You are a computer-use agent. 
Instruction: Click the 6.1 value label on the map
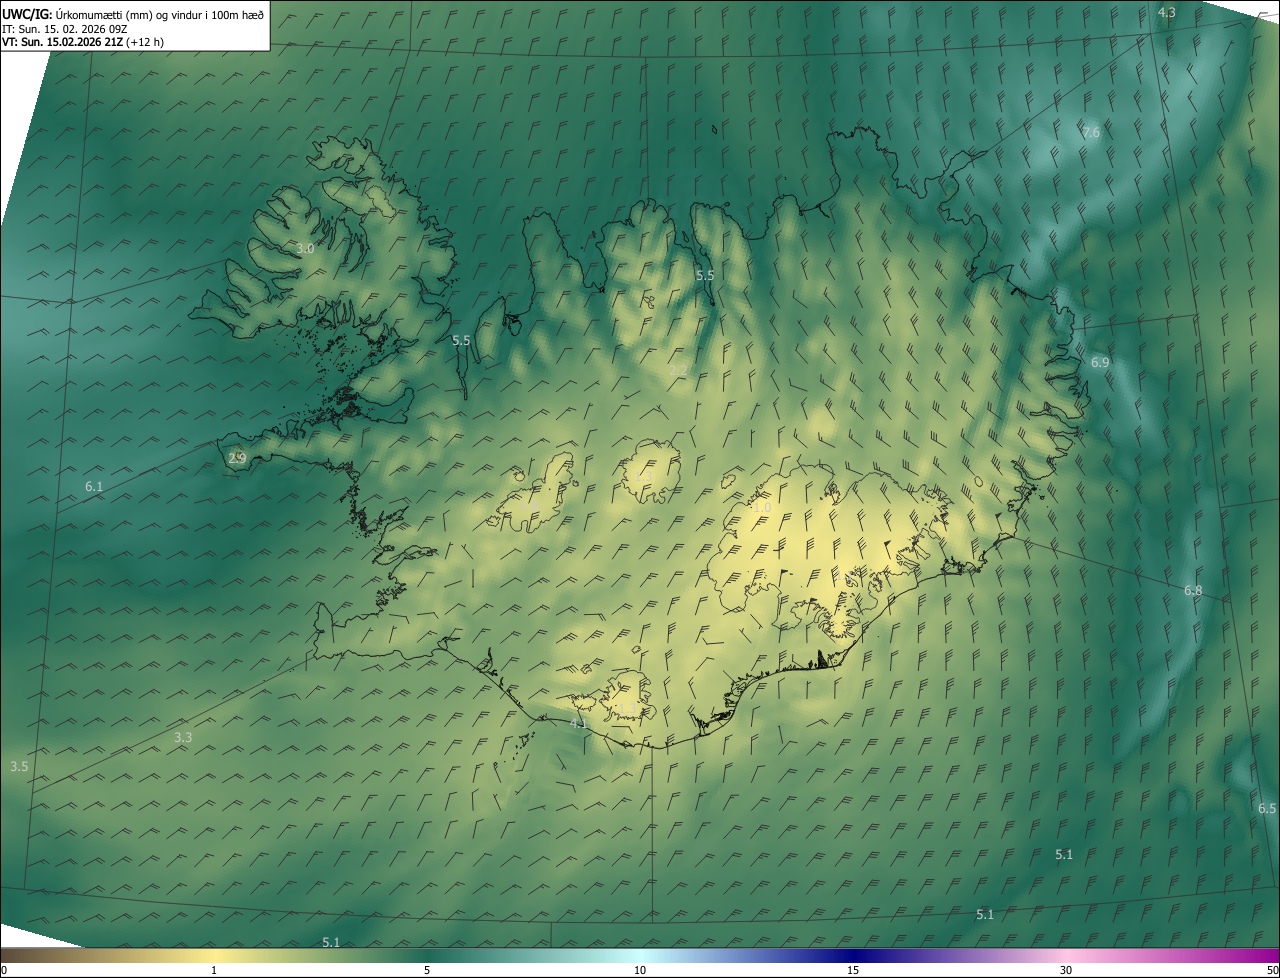94,486
